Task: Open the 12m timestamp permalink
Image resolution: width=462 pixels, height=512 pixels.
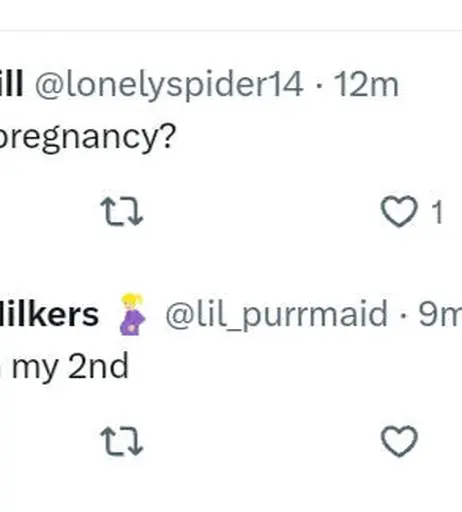Action: (x=366, y=85)
